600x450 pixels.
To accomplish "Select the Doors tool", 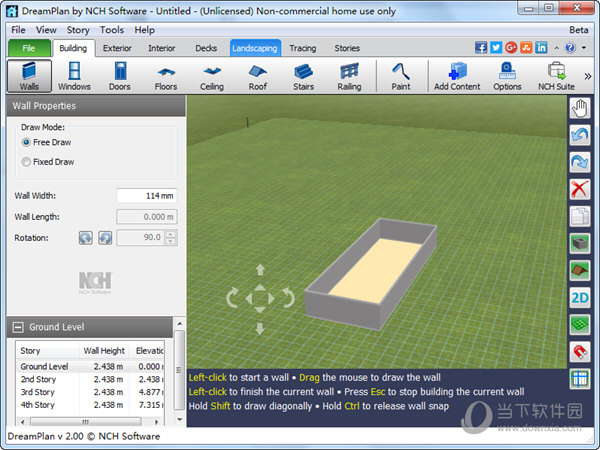I will pos(120,76).
